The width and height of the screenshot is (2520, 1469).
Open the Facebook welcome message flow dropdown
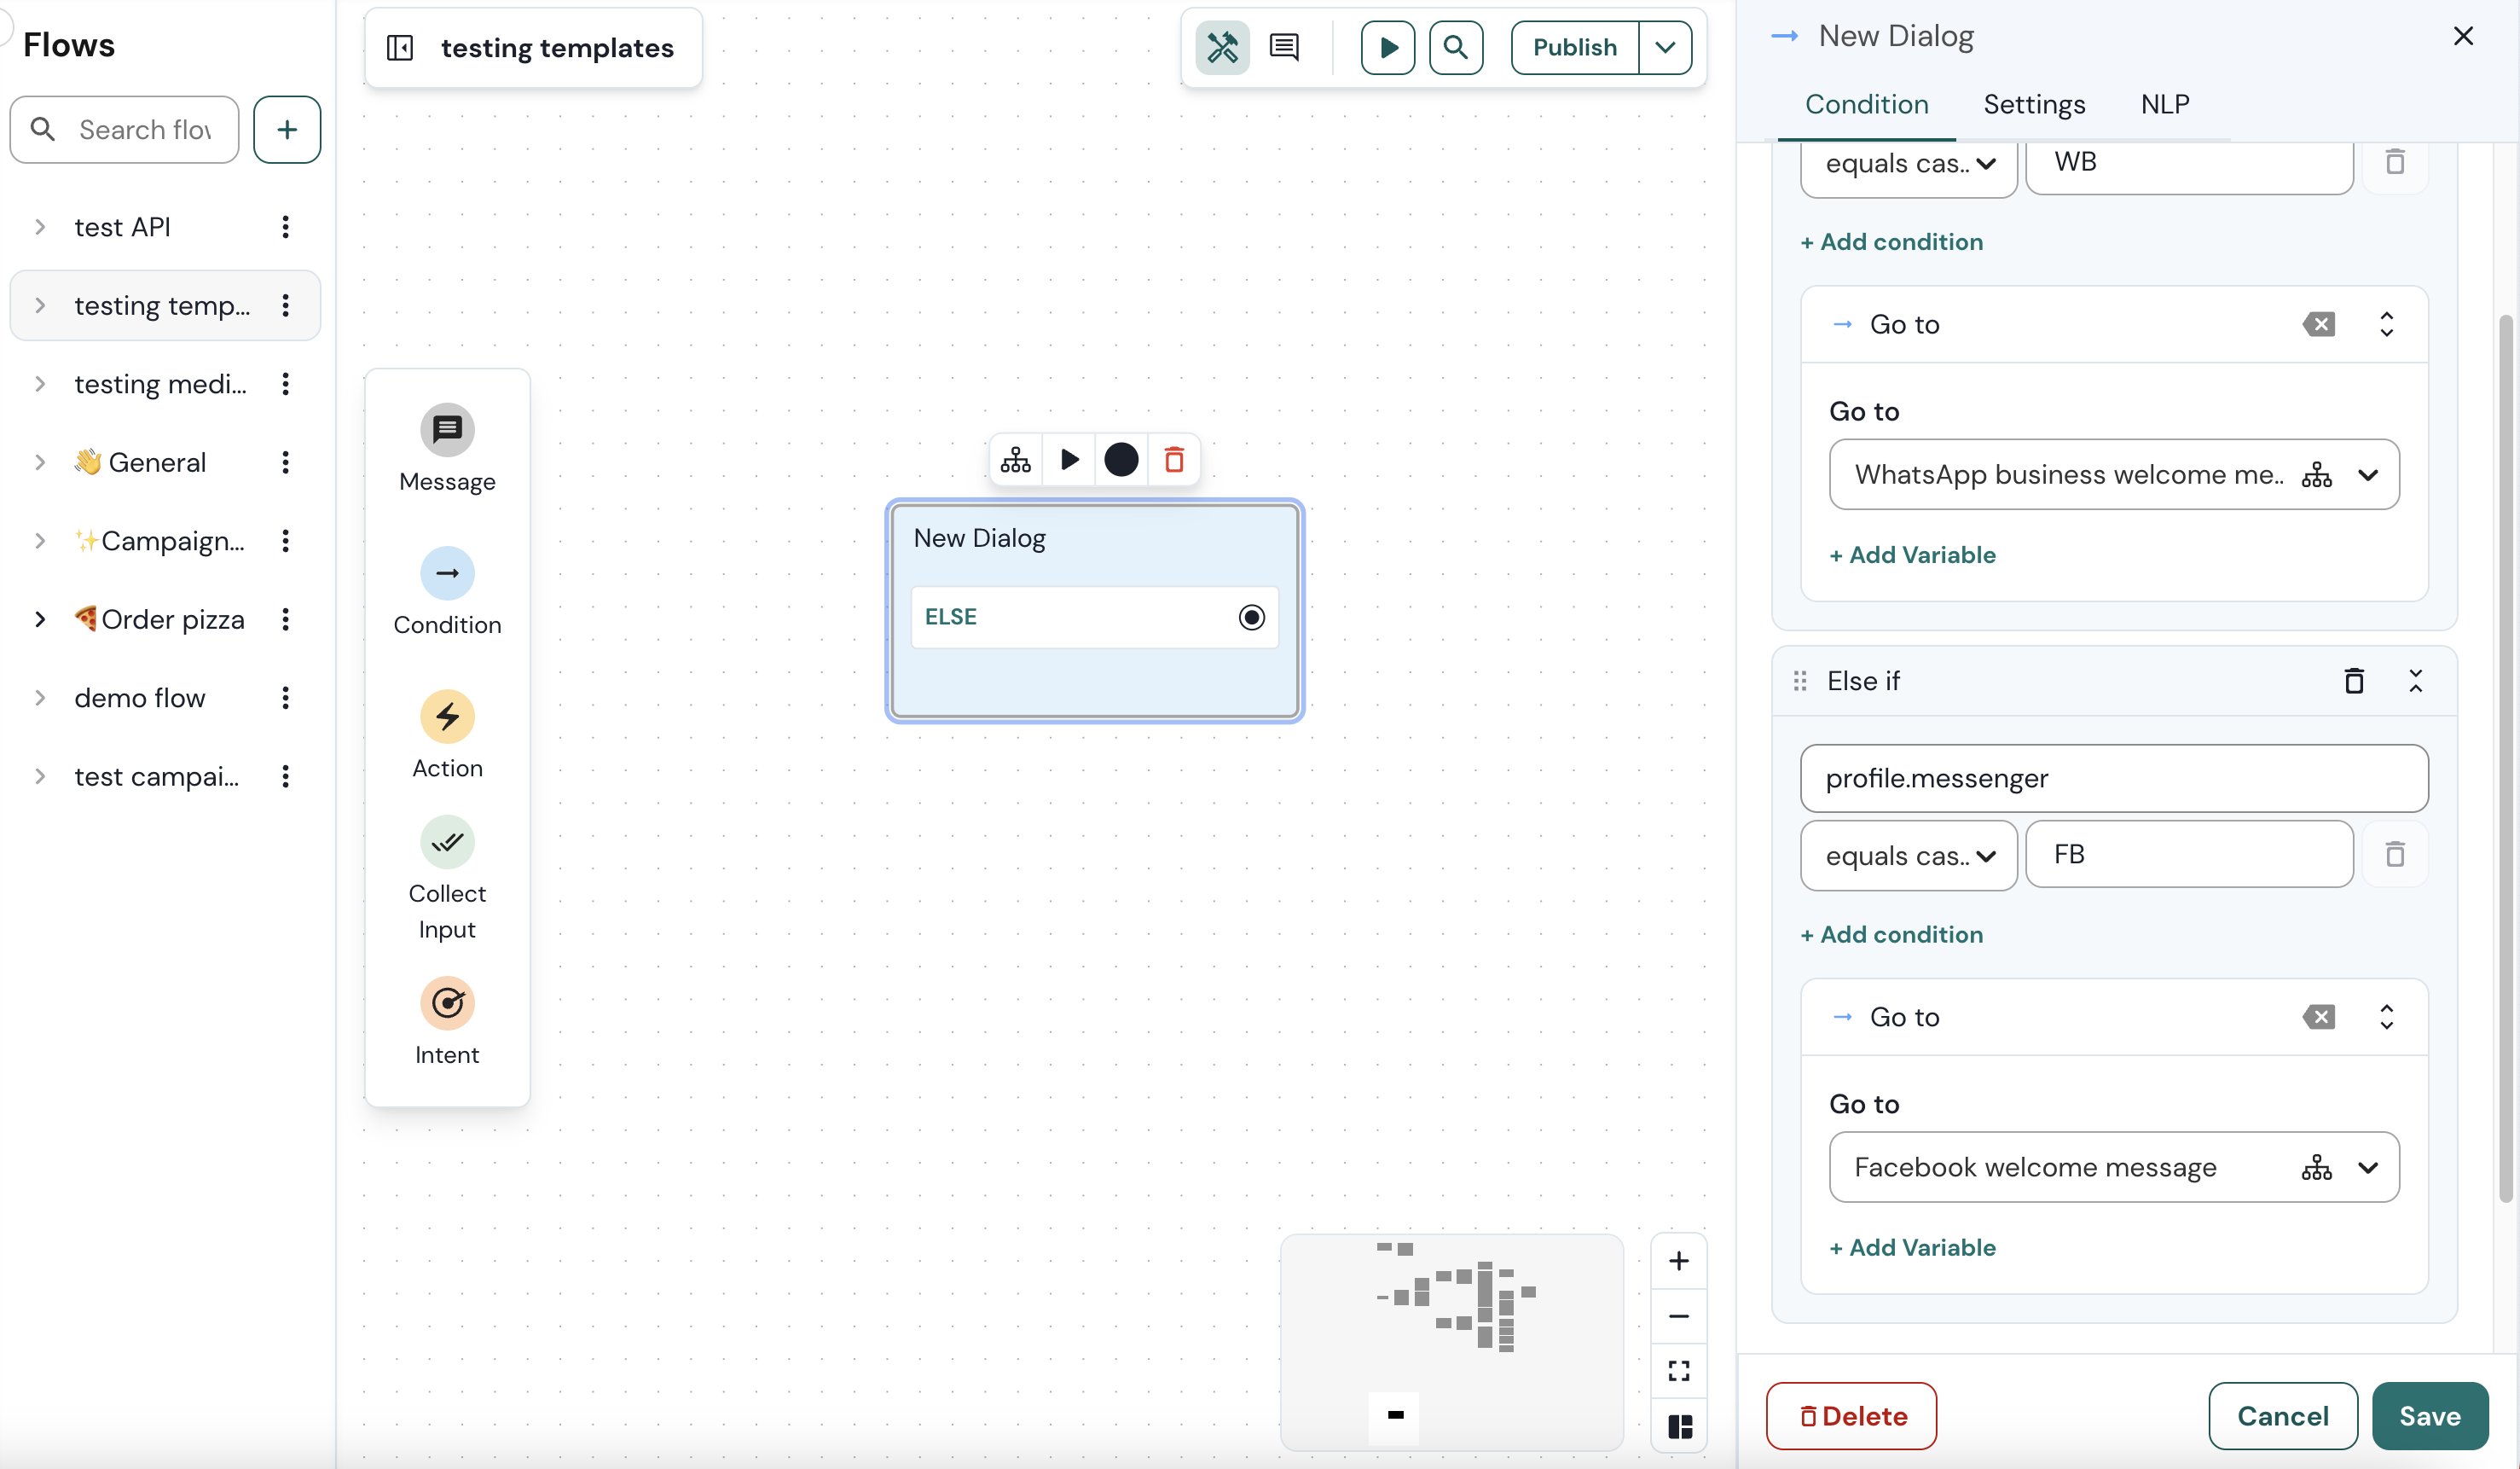(2369, 1167)
